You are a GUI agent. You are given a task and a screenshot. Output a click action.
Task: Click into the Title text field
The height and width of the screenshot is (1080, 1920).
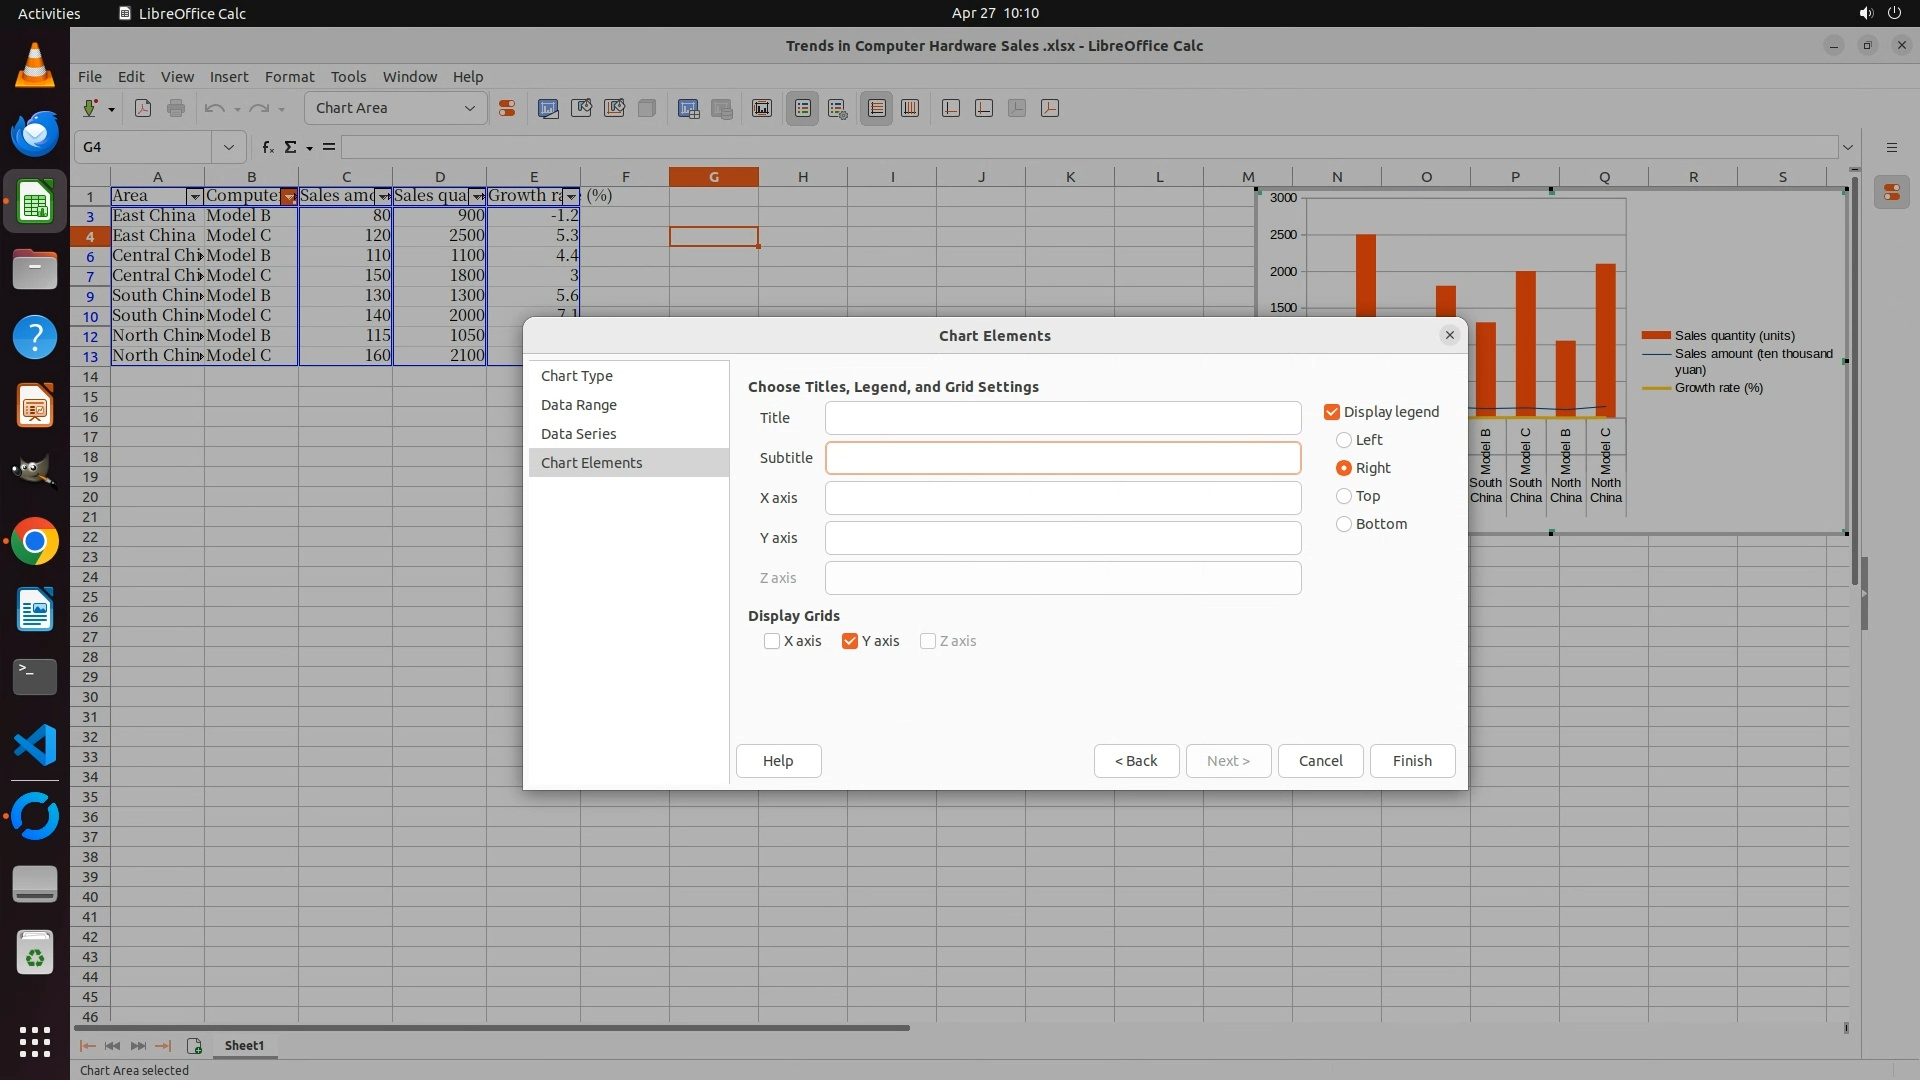[x=1062, y=418]
